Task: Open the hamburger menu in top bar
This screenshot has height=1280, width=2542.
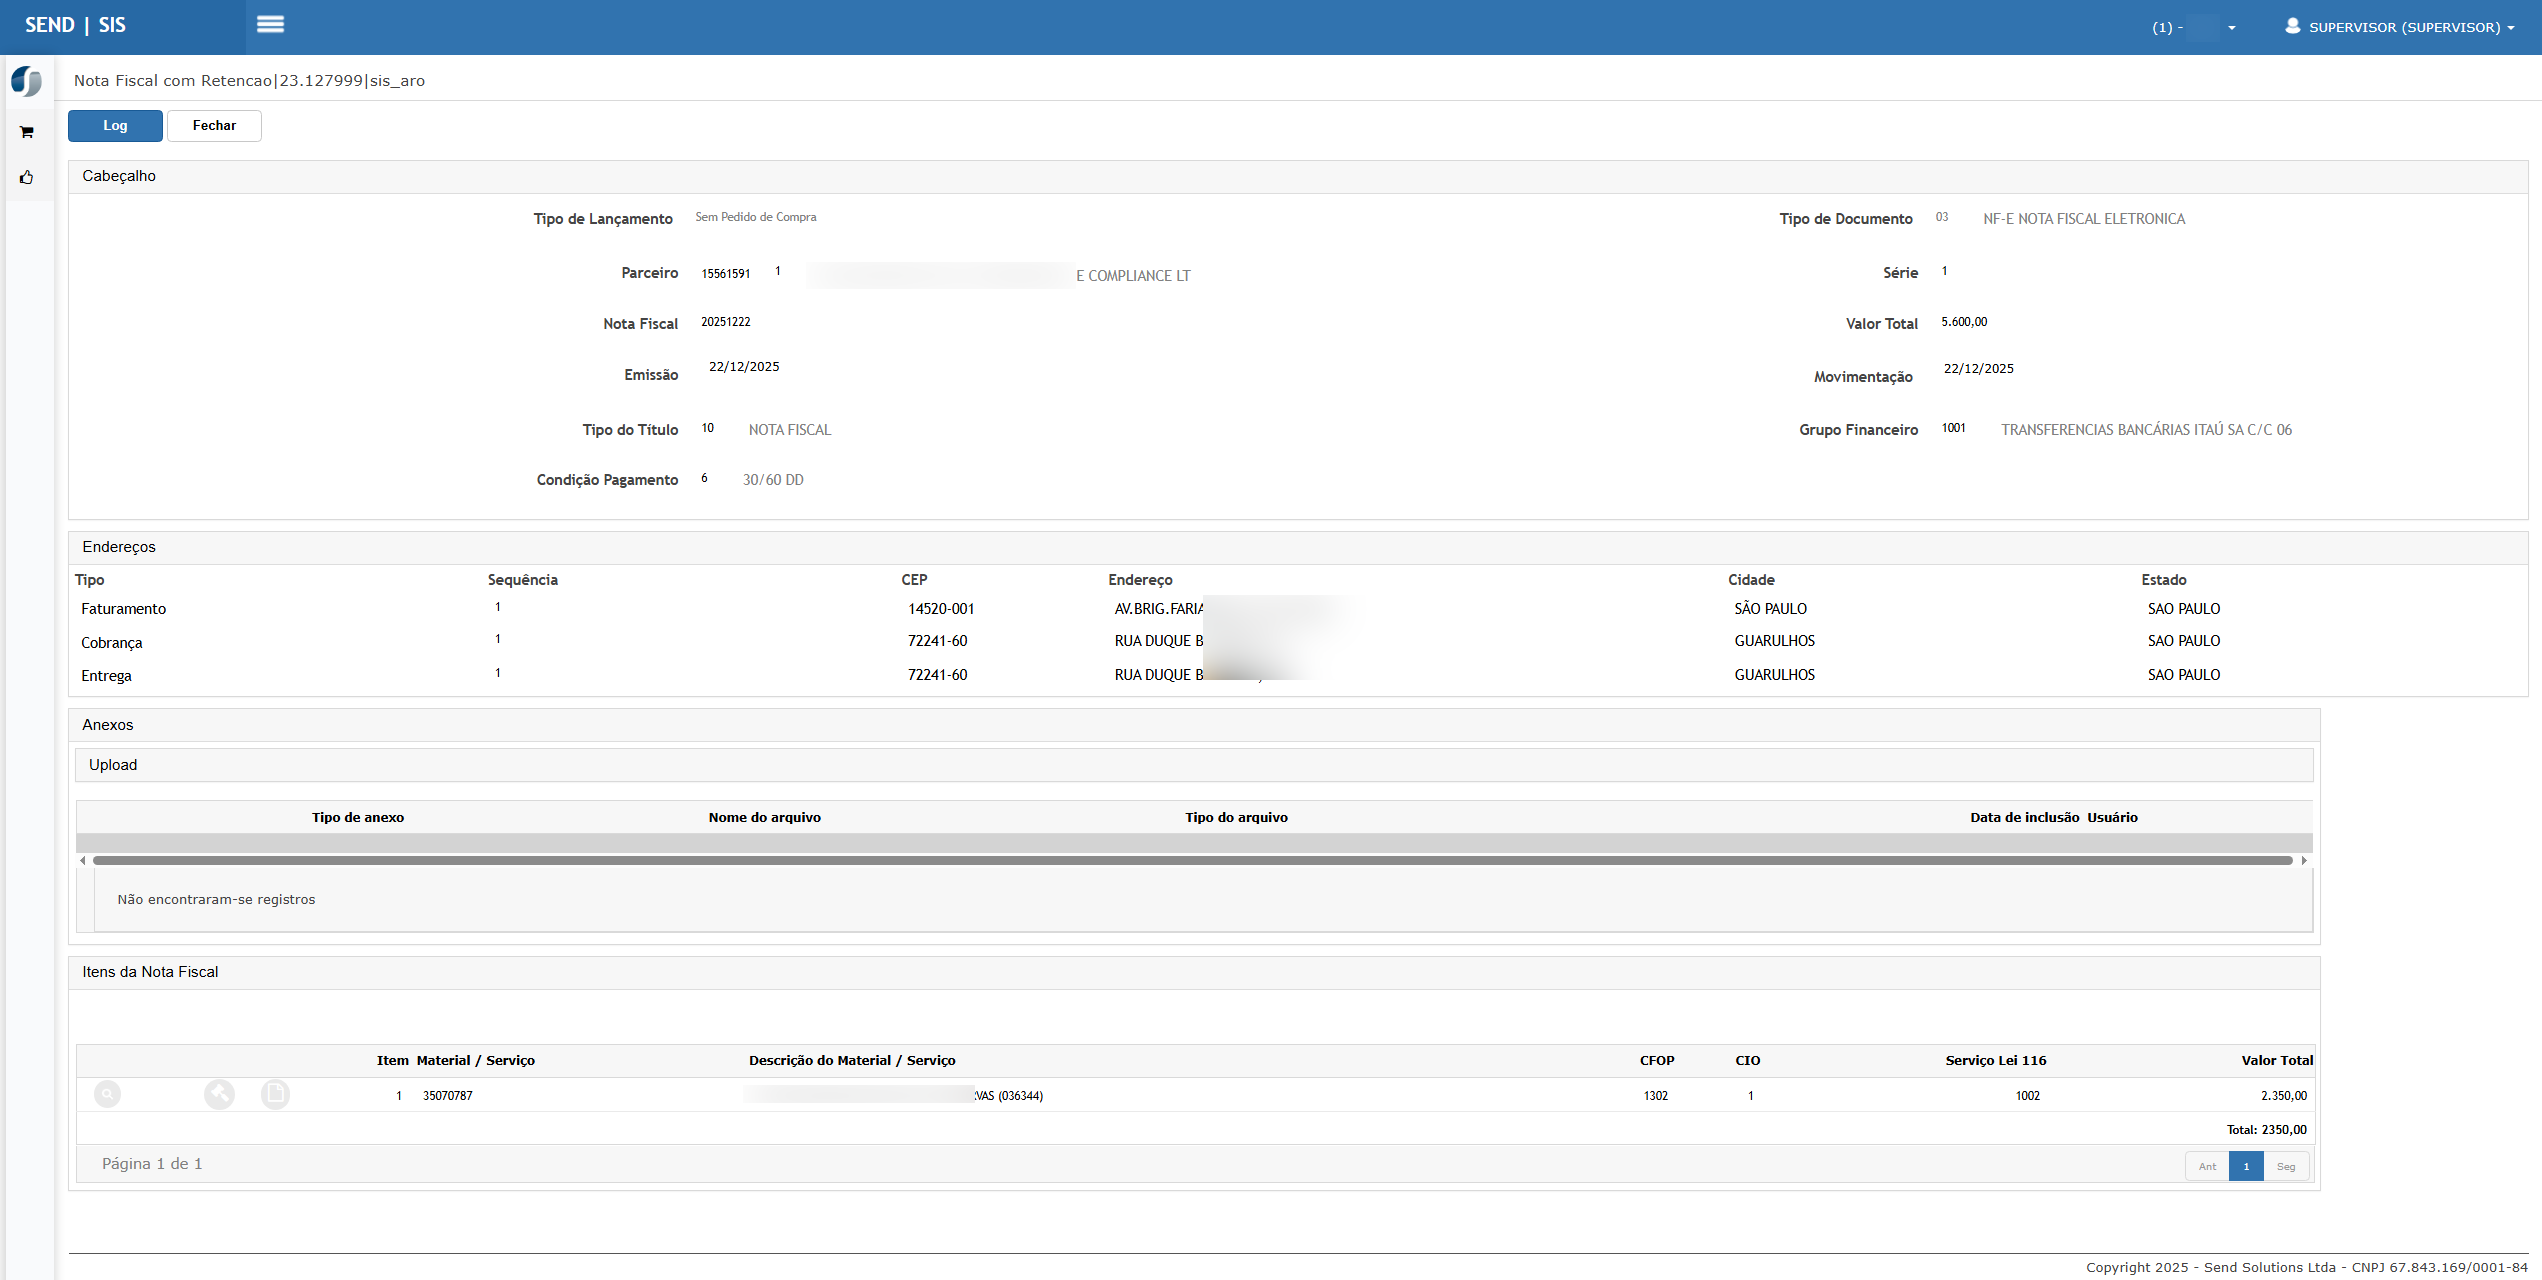Action: pyautogui.click(x=270, y=25)
